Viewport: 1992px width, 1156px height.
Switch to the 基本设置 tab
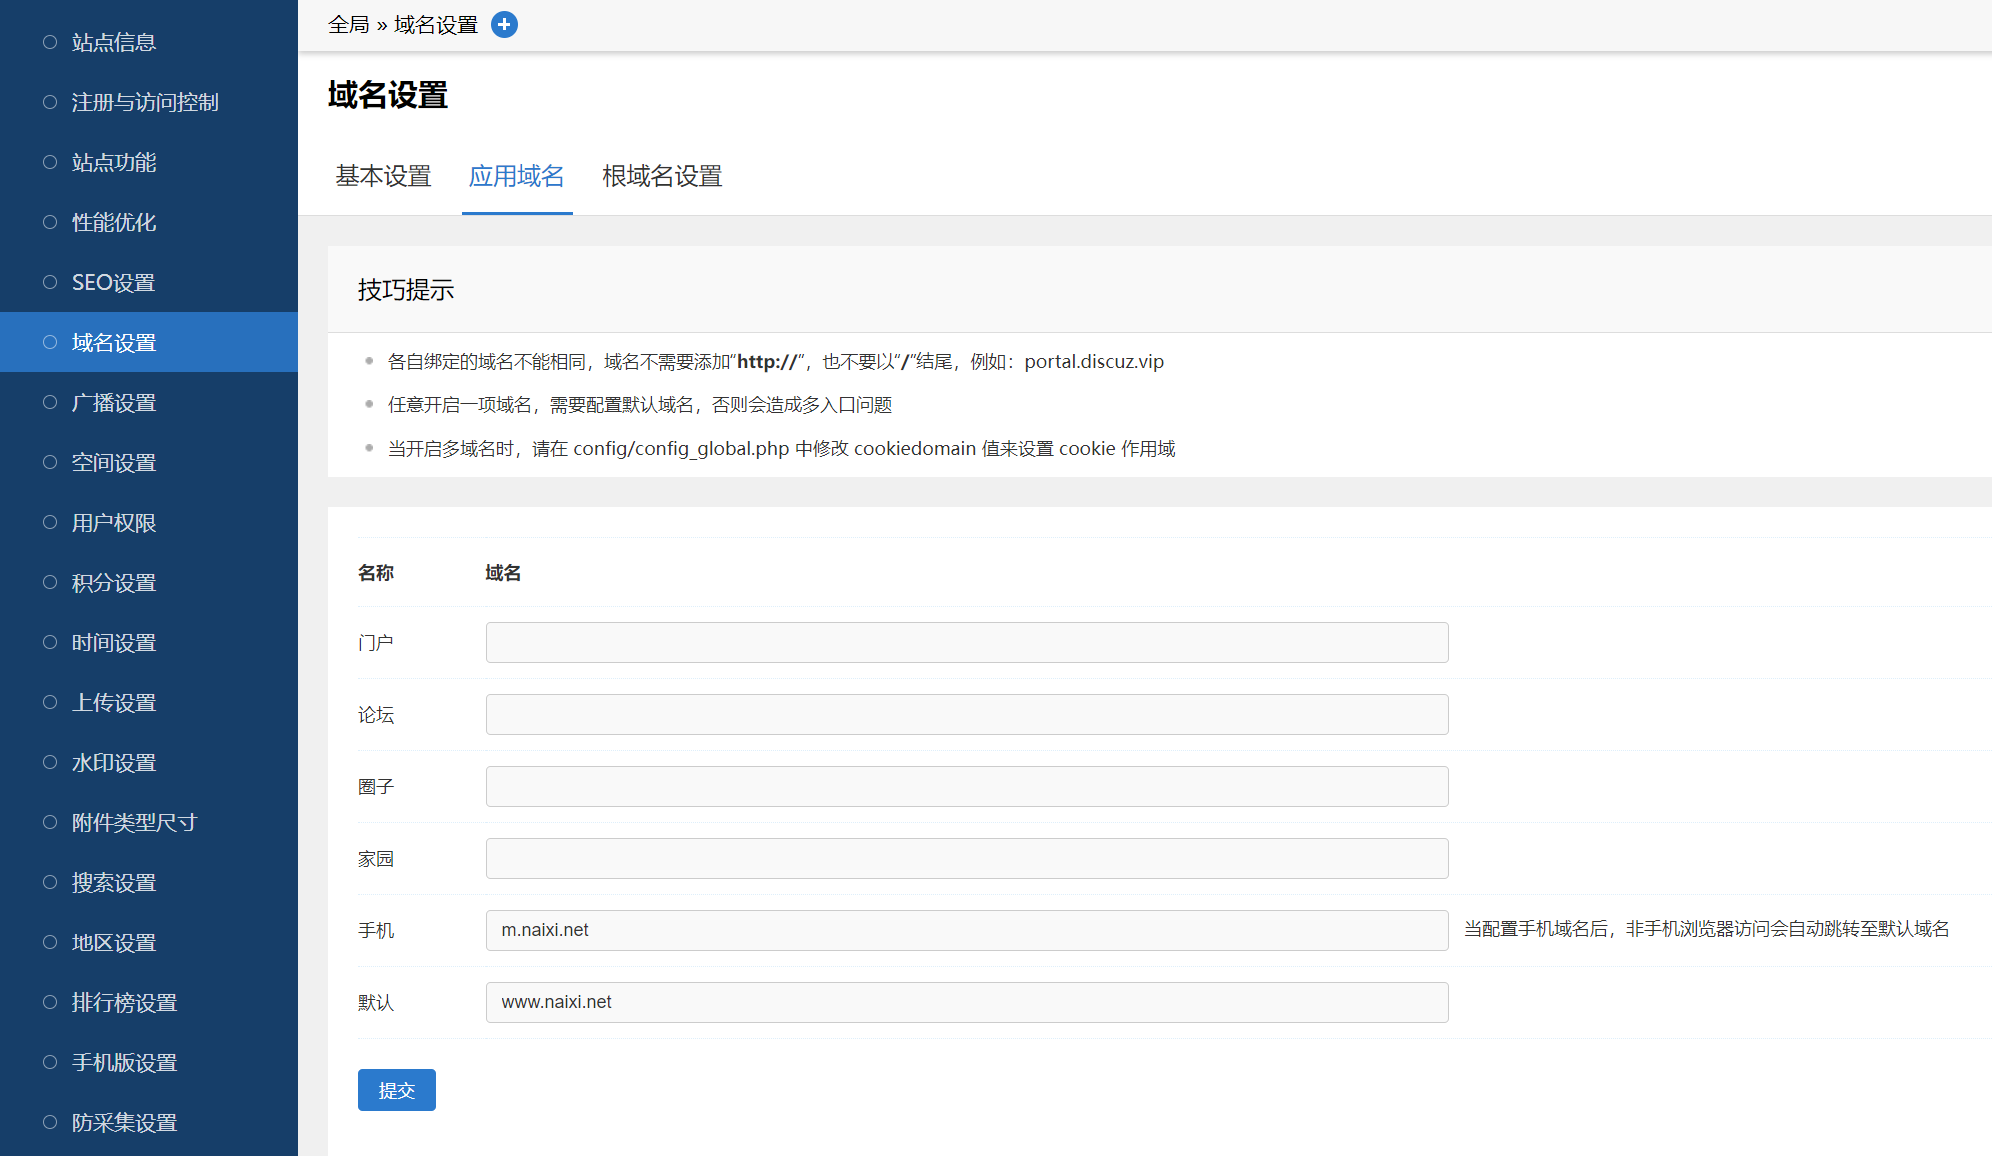point(383,176)
